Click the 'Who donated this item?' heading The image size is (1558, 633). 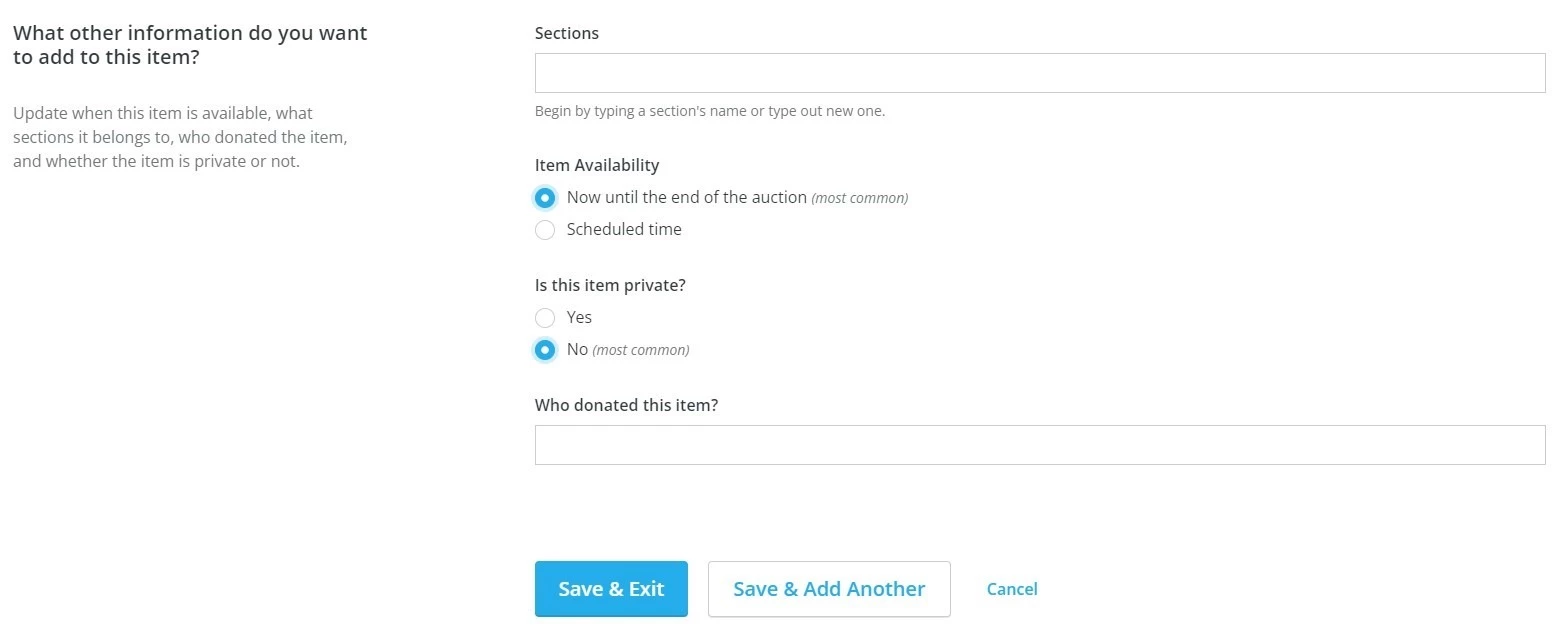626,405
